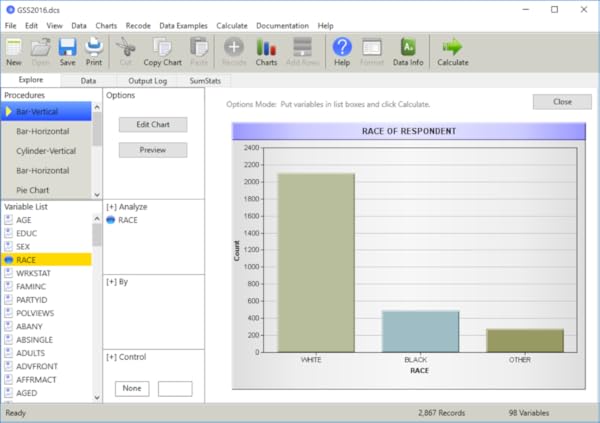Click the green Calculate arrow icon
The image size is (600, 423).
click(453, 47)
